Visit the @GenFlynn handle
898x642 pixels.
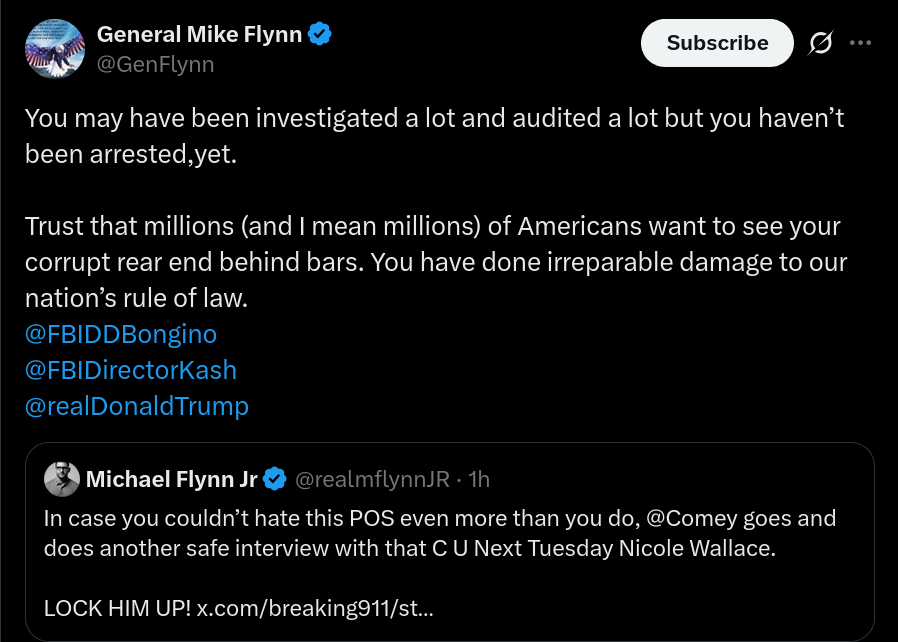156,64
